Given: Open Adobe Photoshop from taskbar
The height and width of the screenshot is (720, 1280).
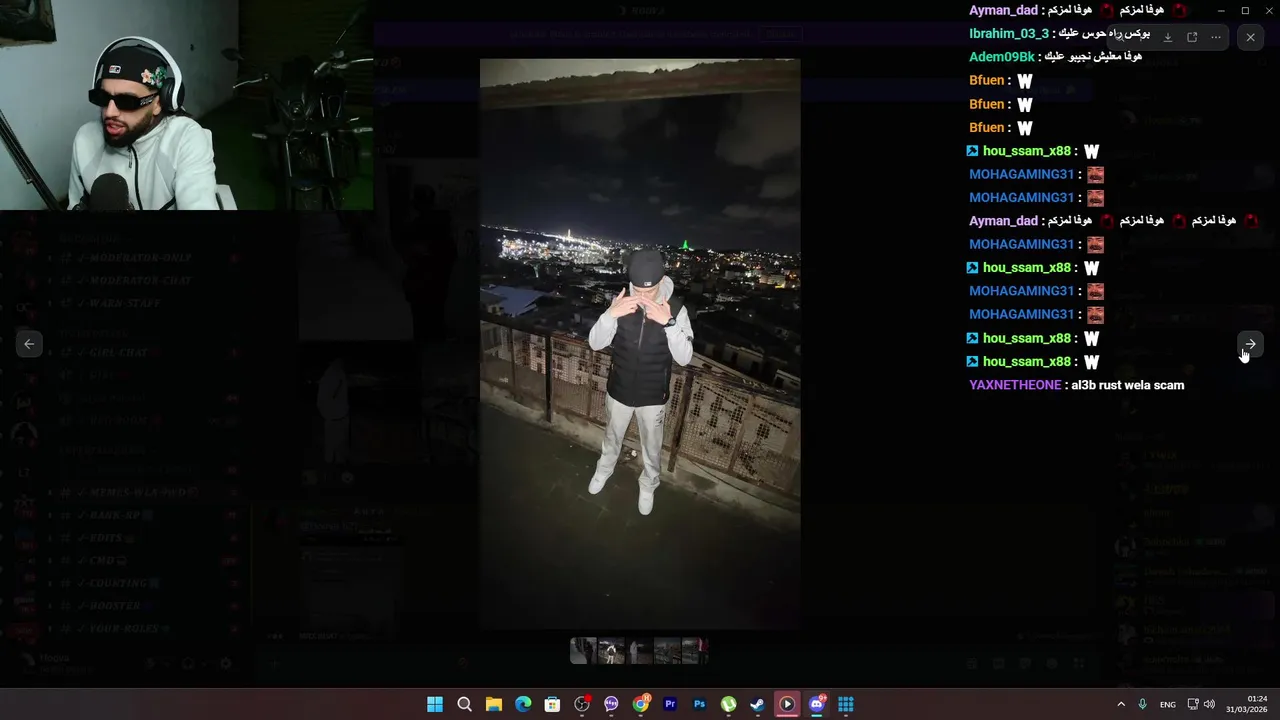Looking at the screenshot, I should click(x=700, y=704).
